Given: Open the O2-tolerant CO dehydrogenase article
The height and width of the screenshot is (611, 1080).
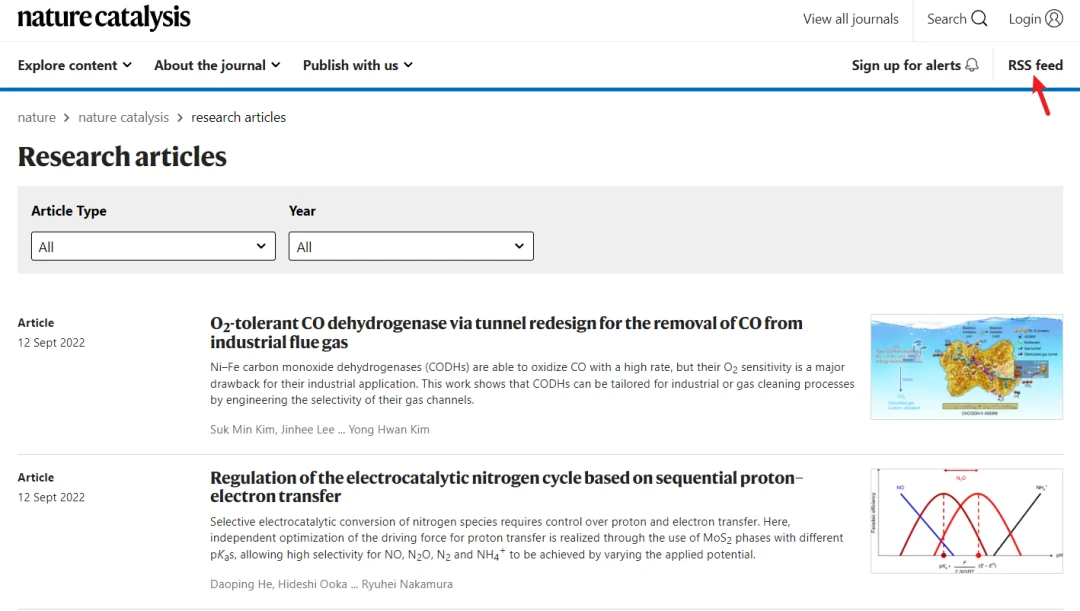Looking at the screenshot, I should pyautogui.click(x=506, y=333).
